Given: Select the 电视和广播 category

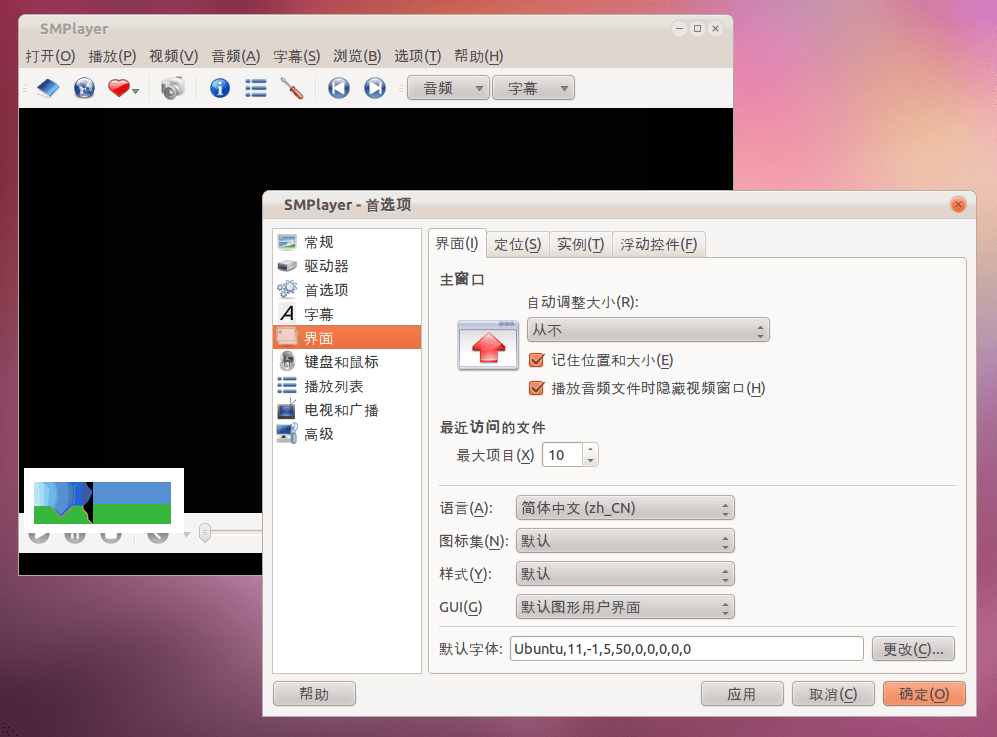Looking at the screenshot, I should pyautogui.click(x=347, y=410).
